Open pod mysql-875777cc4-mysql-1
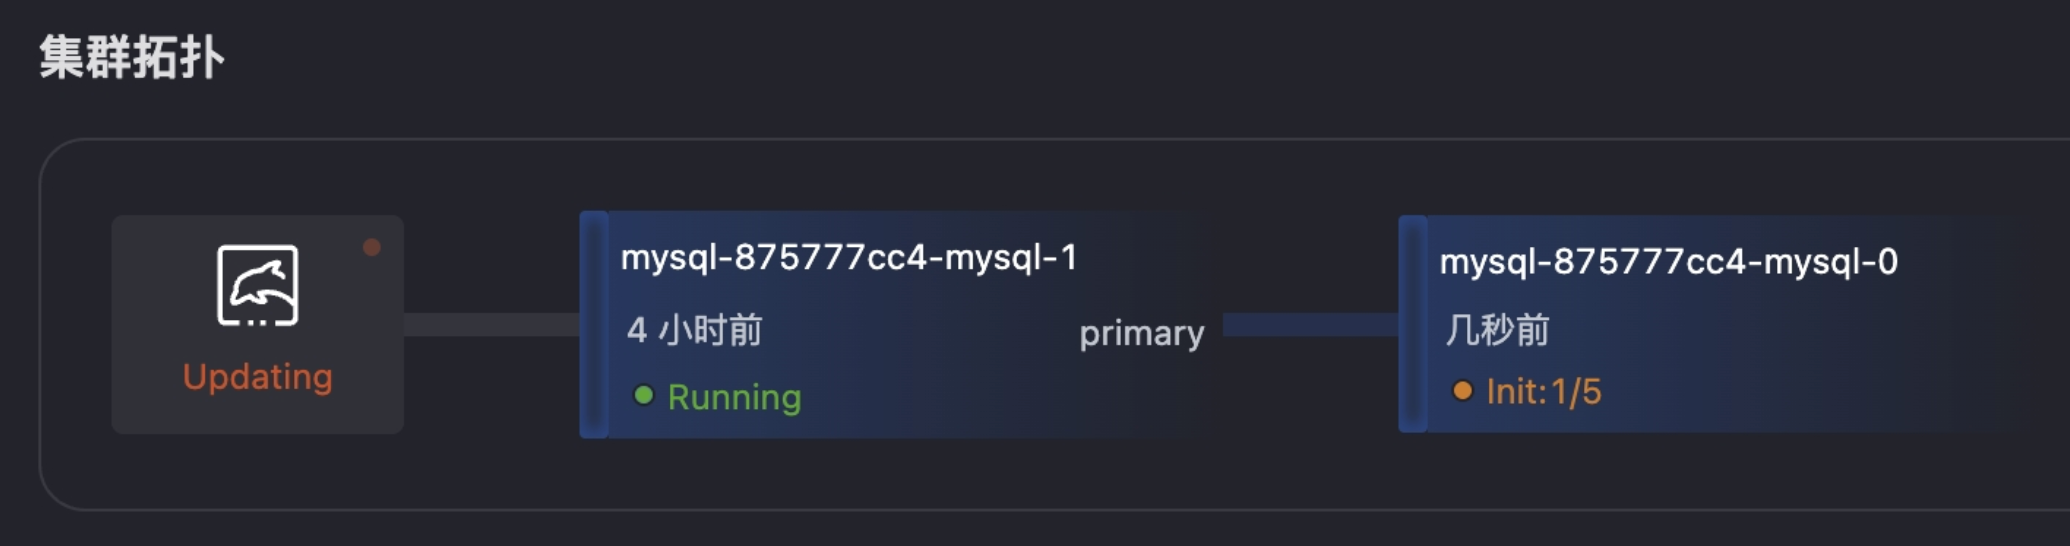 [x=849, y=258]
